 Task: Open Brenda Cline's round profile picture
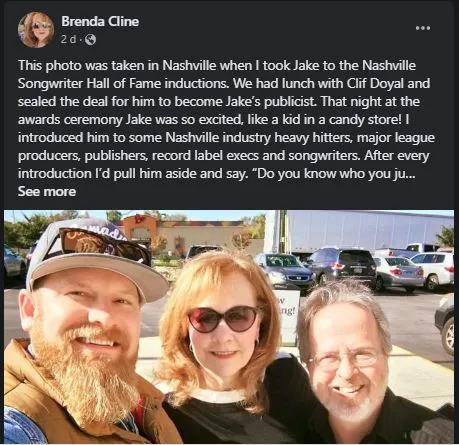coord(36,30)
